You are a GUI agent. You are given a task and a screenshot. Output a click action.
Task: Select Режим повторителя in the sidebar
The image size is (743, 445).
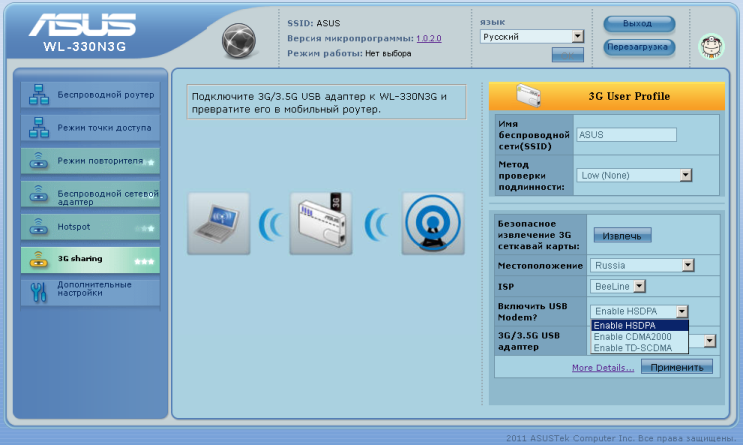click(x=90, y=161)
